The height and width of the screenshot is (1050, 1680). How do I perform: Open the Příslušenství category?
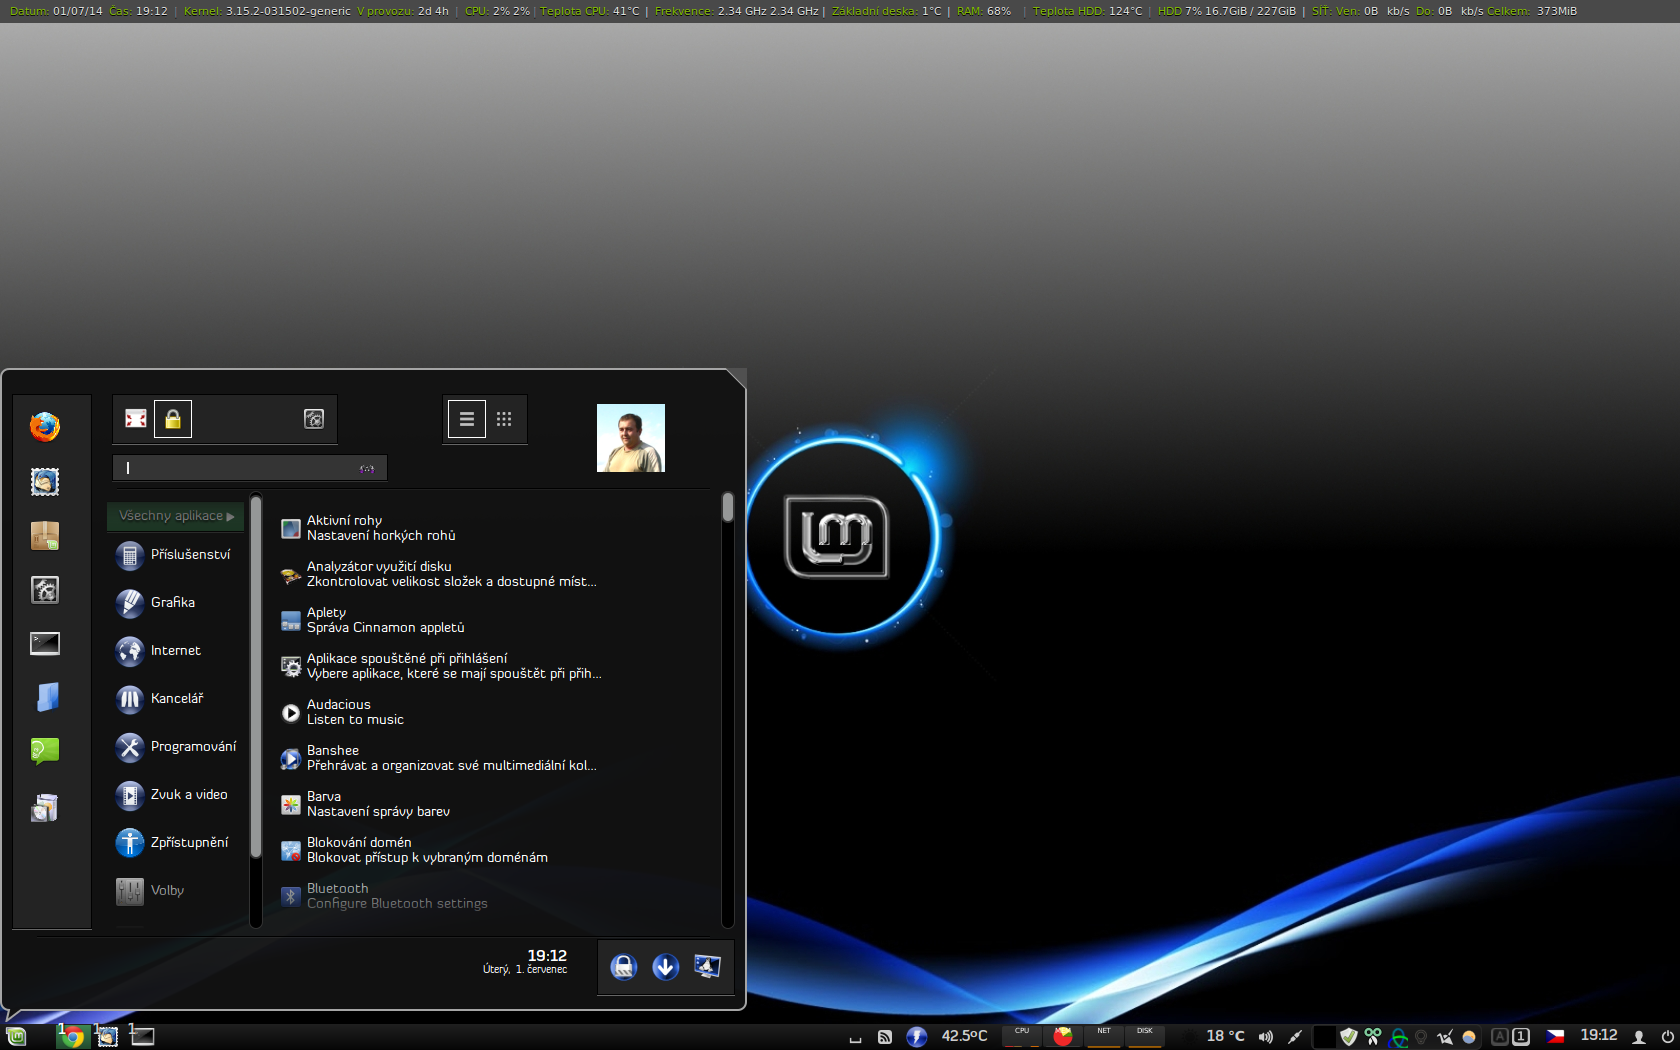(176, 555)
